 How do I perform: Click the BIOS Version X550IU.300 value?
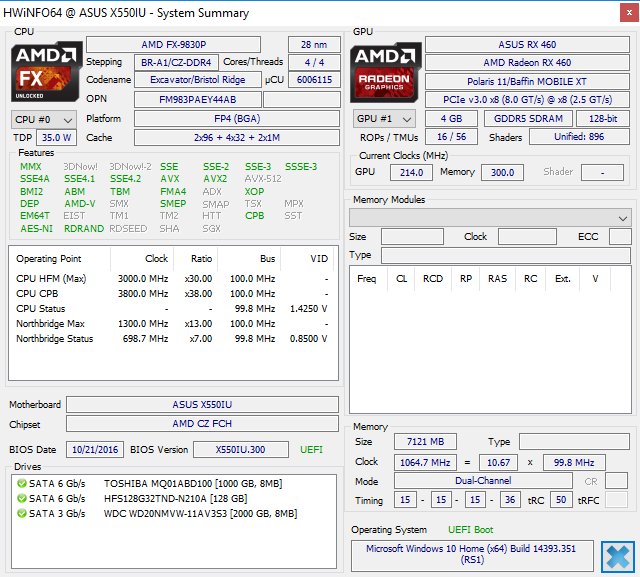point(240,450)
